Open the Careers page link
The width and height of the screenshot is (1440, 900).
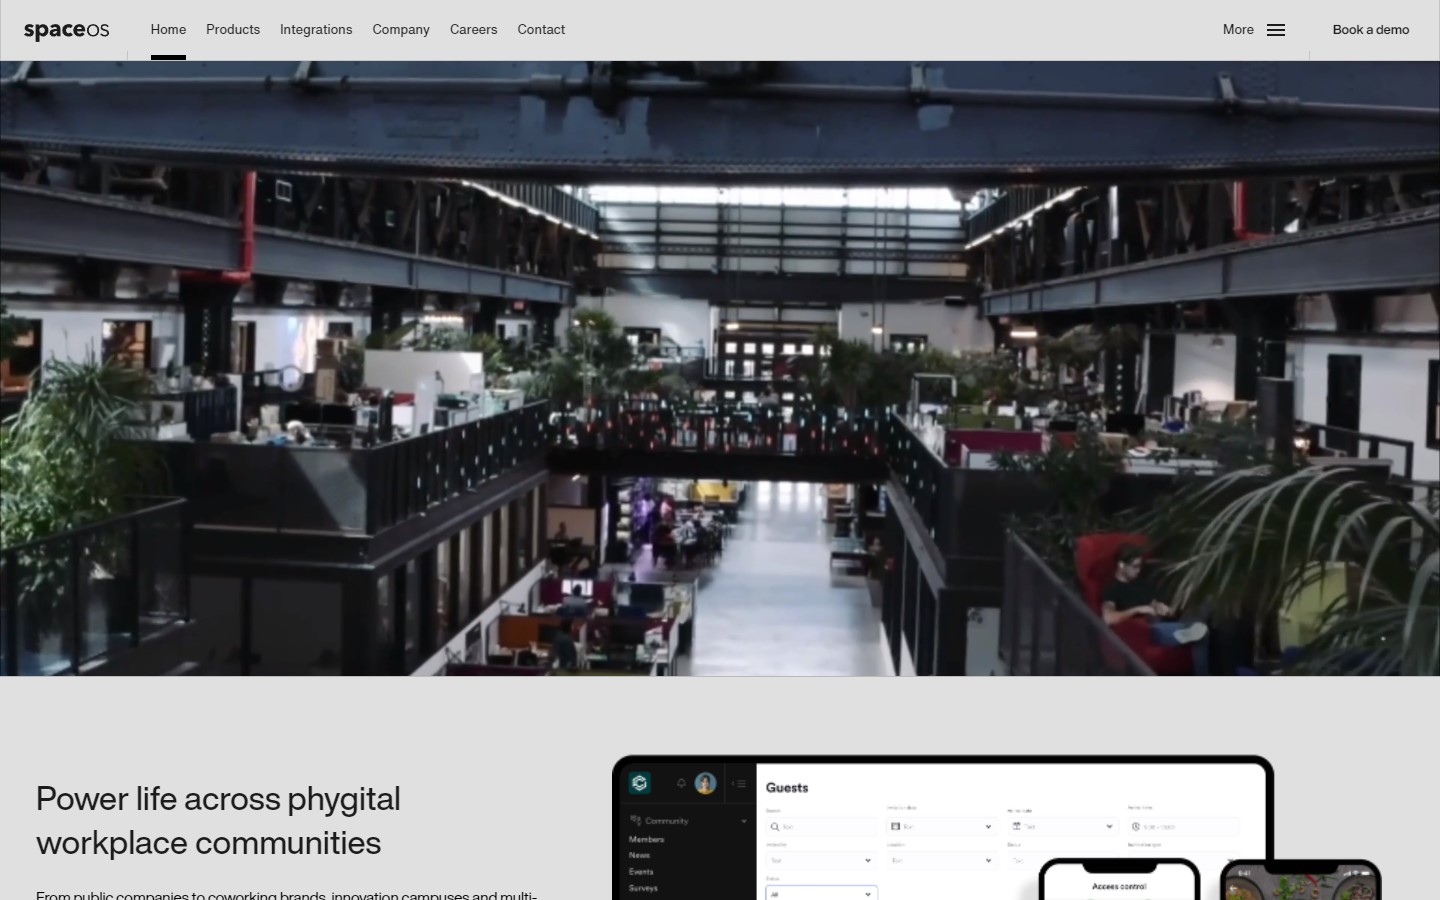pos(473,29)
